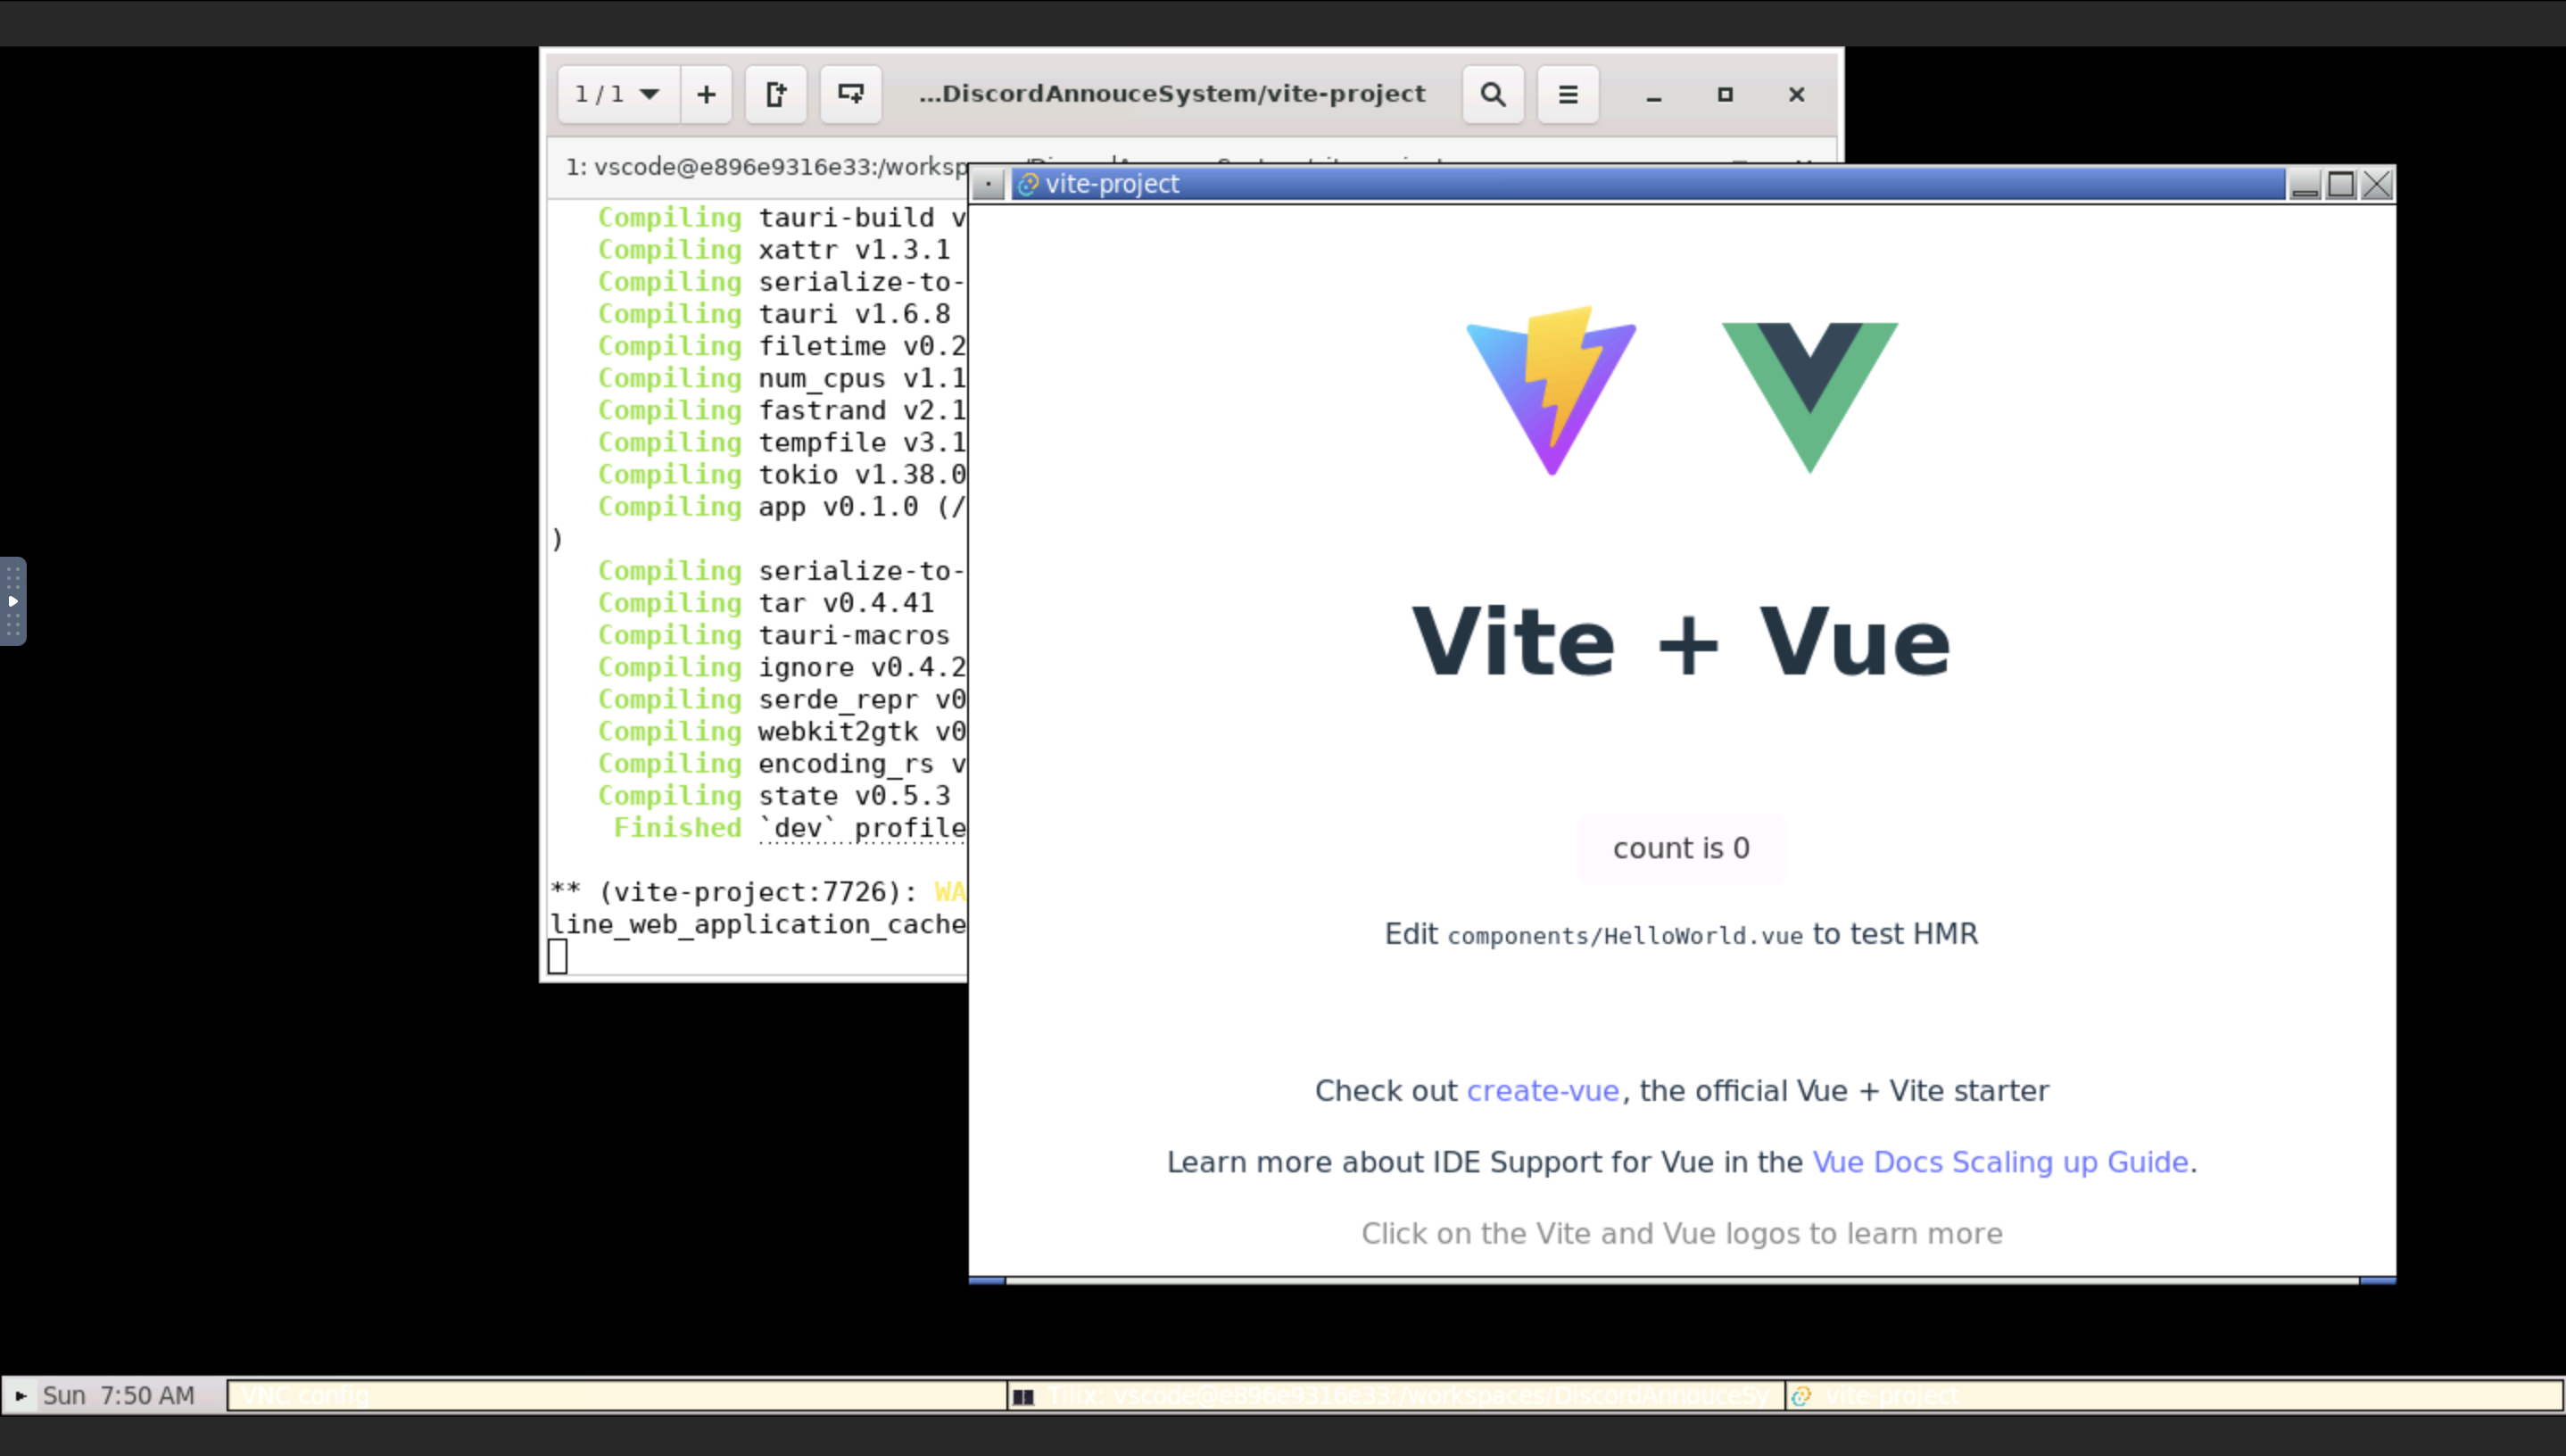Open the Tilix hamburger menu

click(x=1567, y=94)
